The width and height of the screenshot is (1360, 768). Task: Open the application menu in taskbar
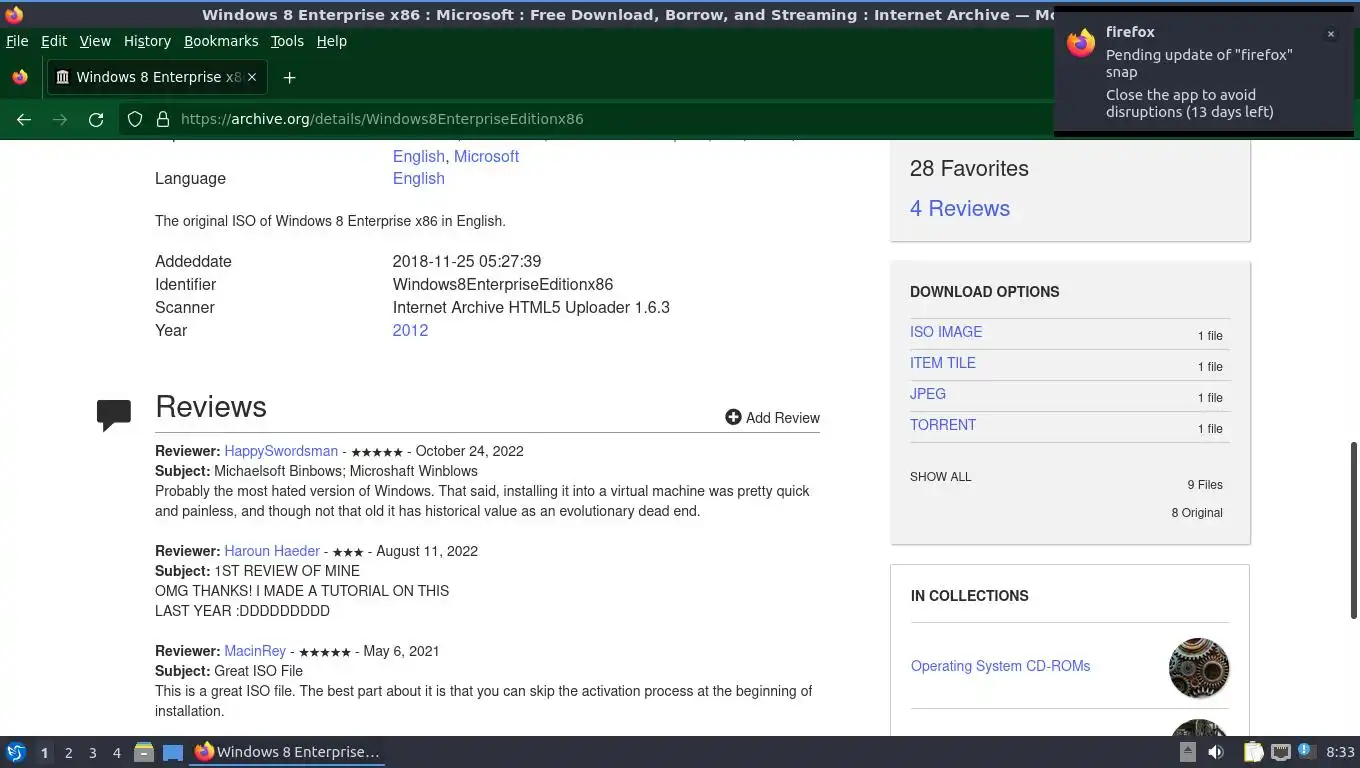tap(15, 752)
